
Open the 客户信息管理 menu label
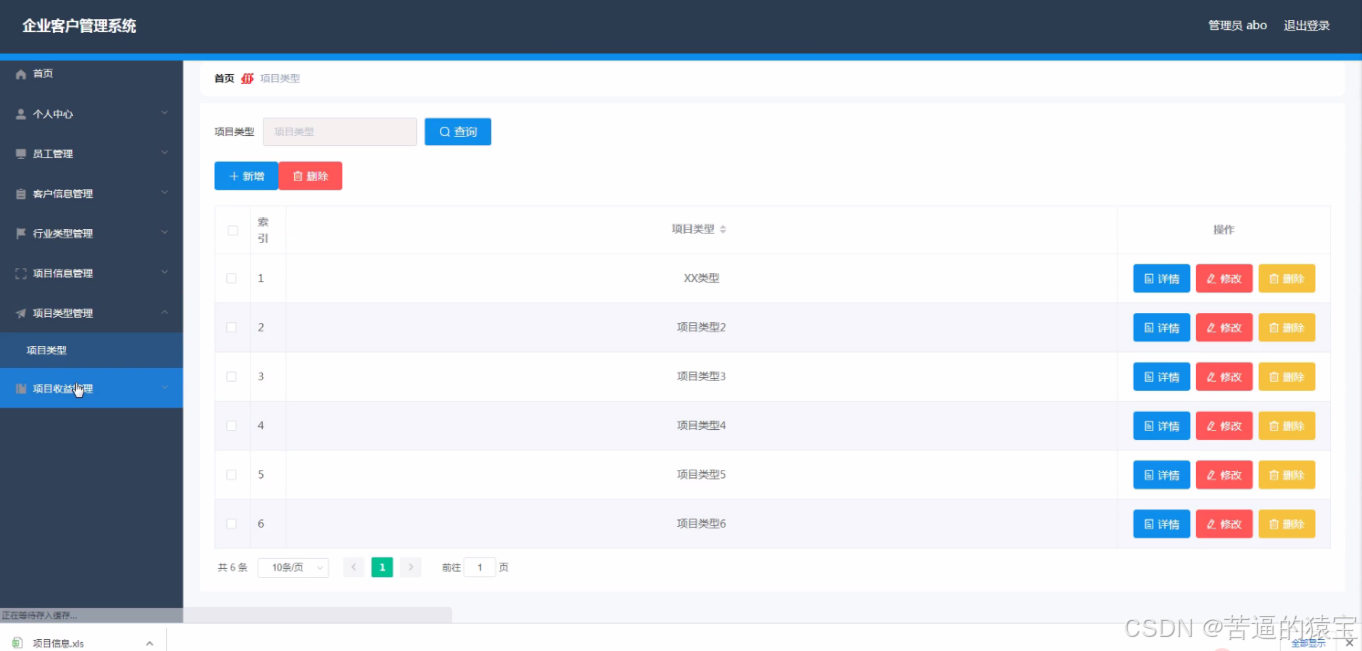coord(63,194)
